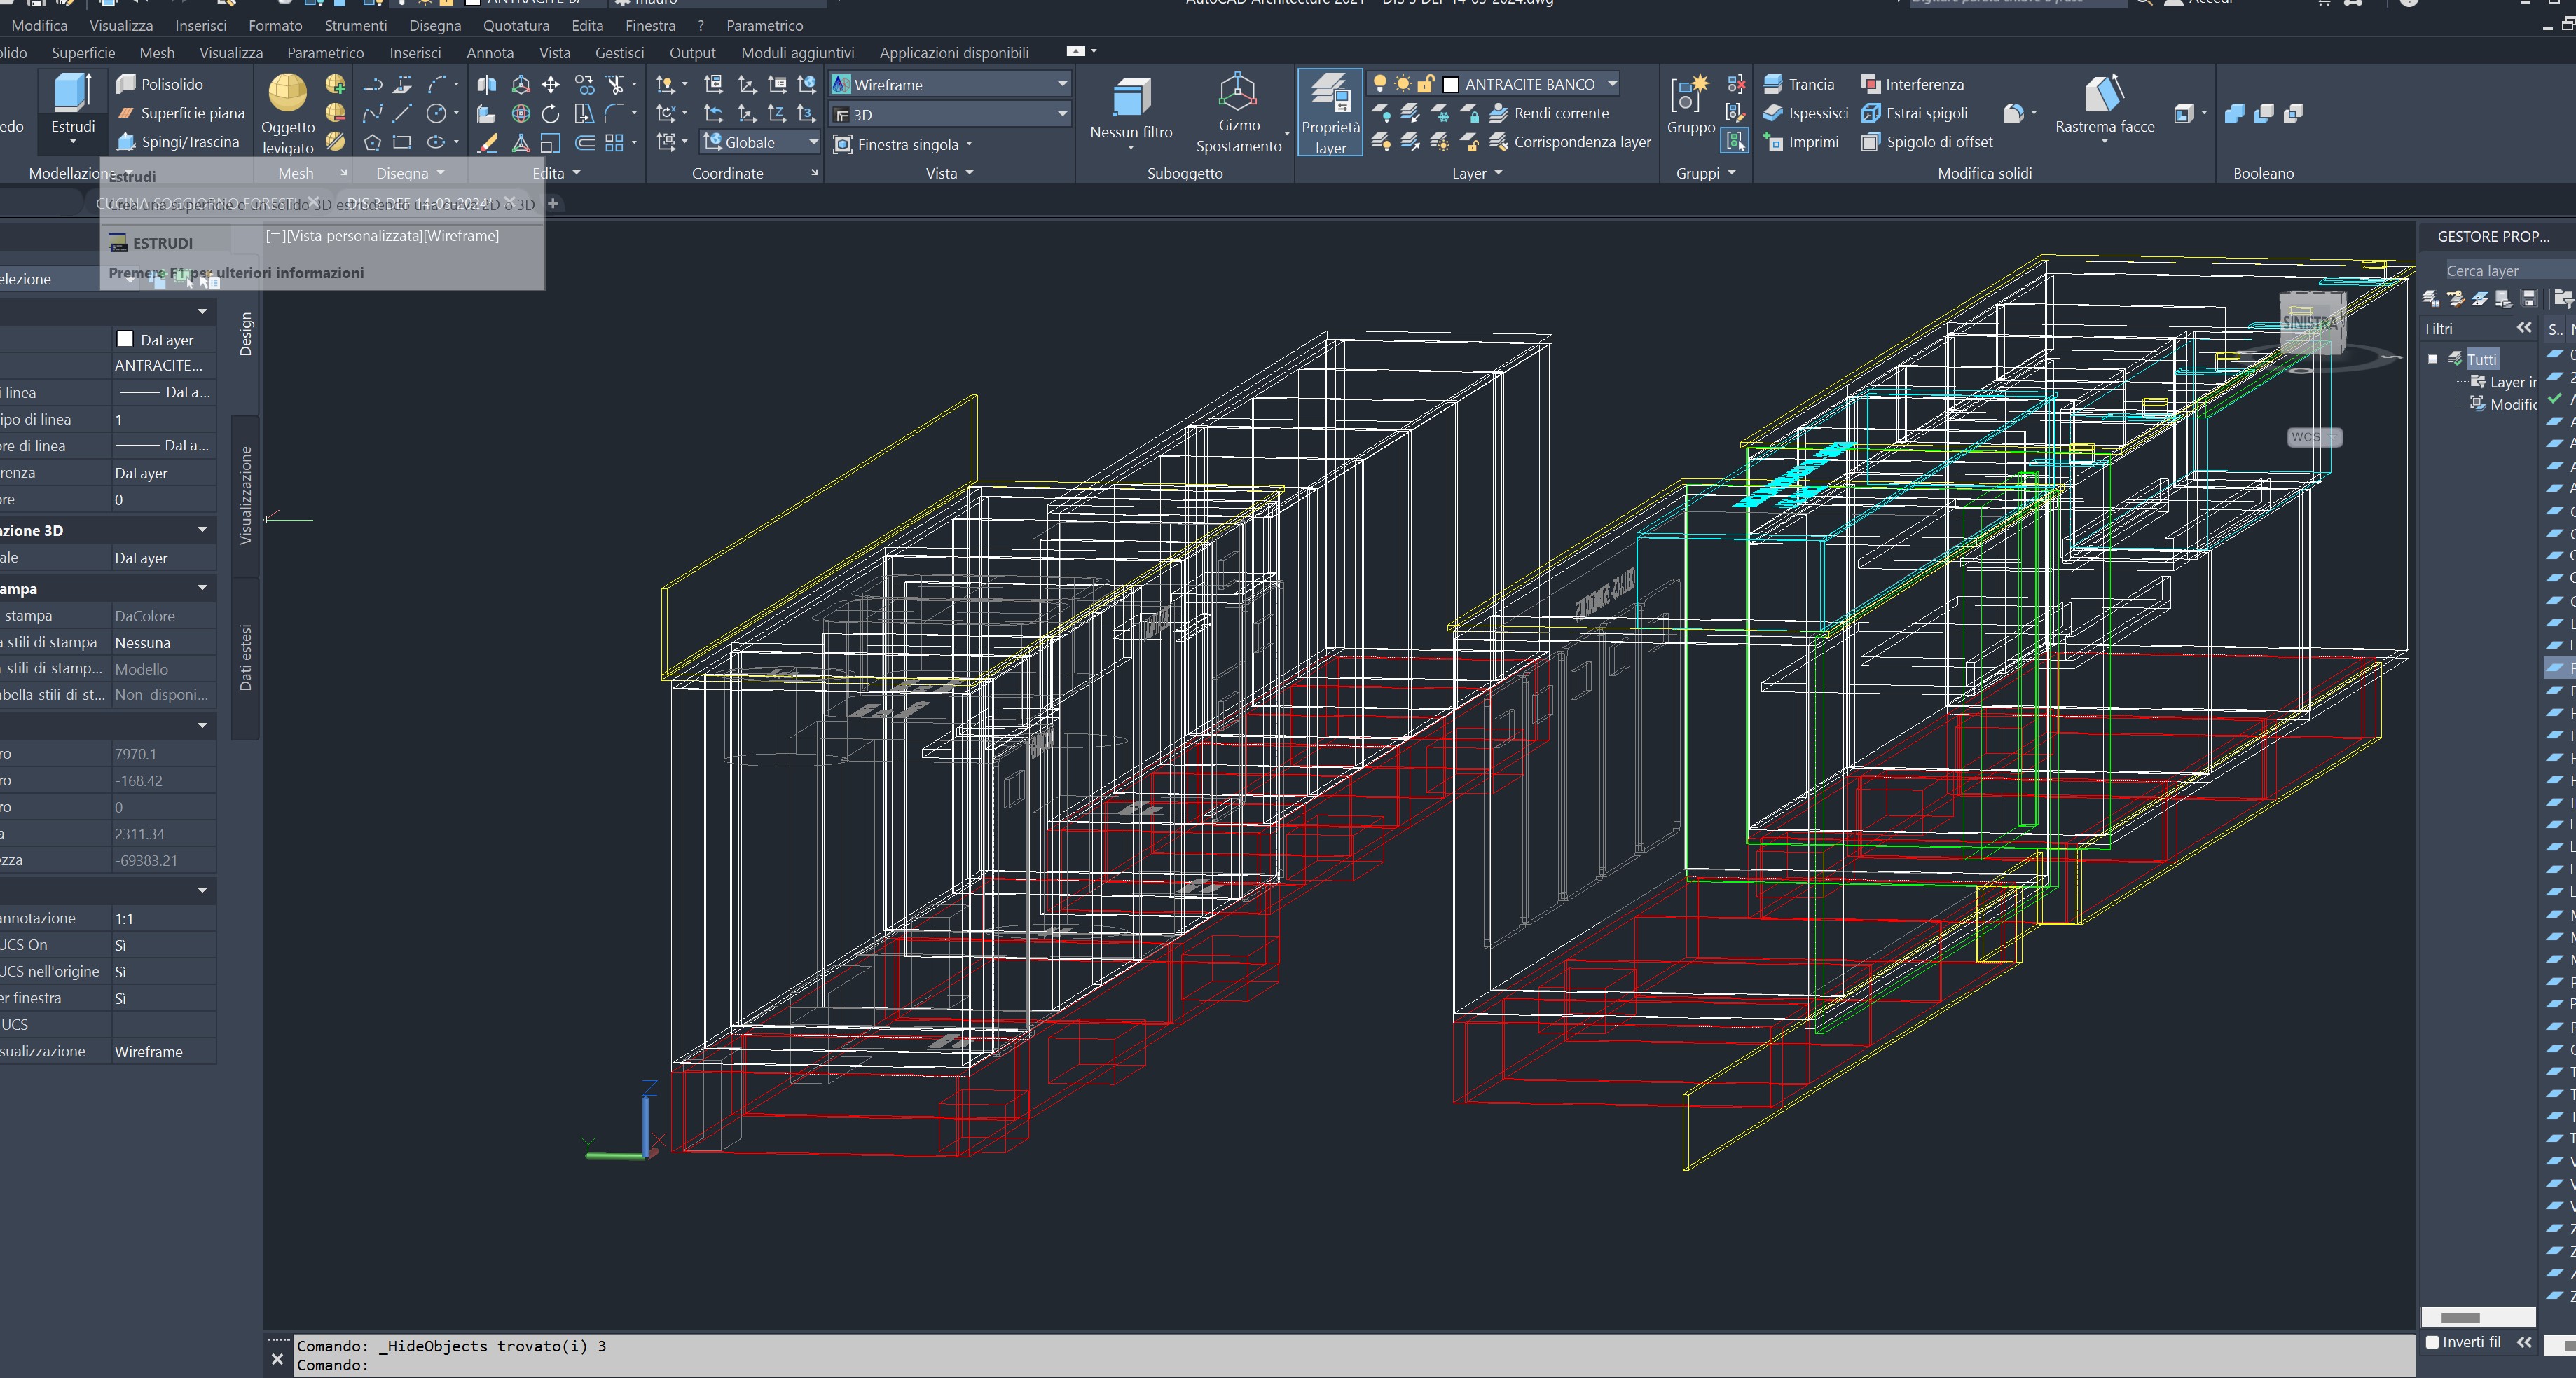
Task: Click the polygon drawing tool
Action: (372, 143)
